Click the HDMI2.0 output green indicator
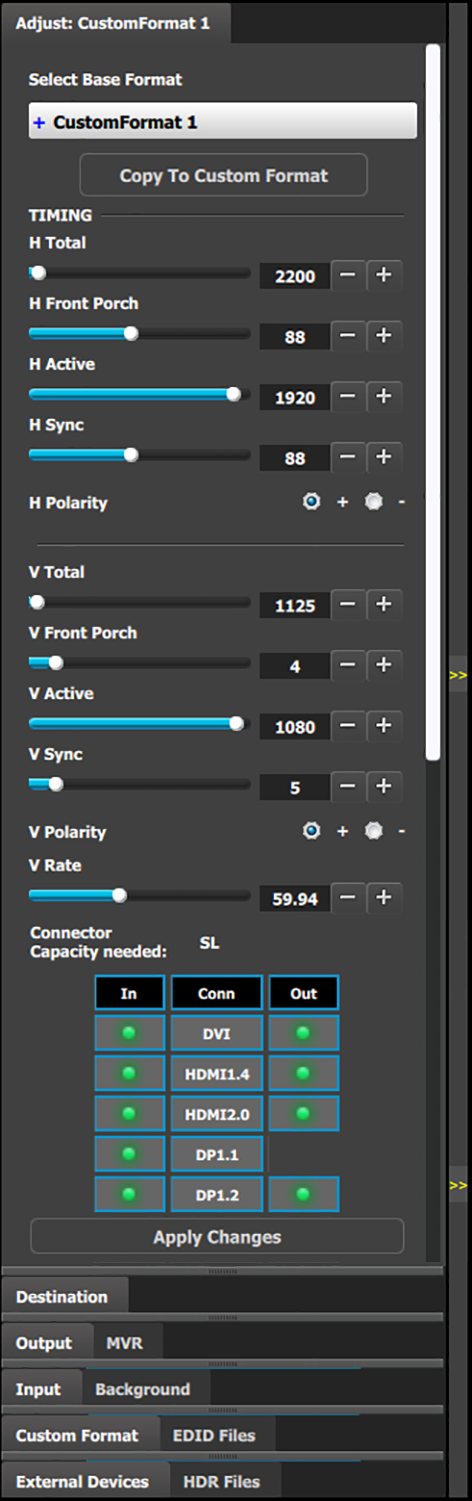 (304, 1113)
